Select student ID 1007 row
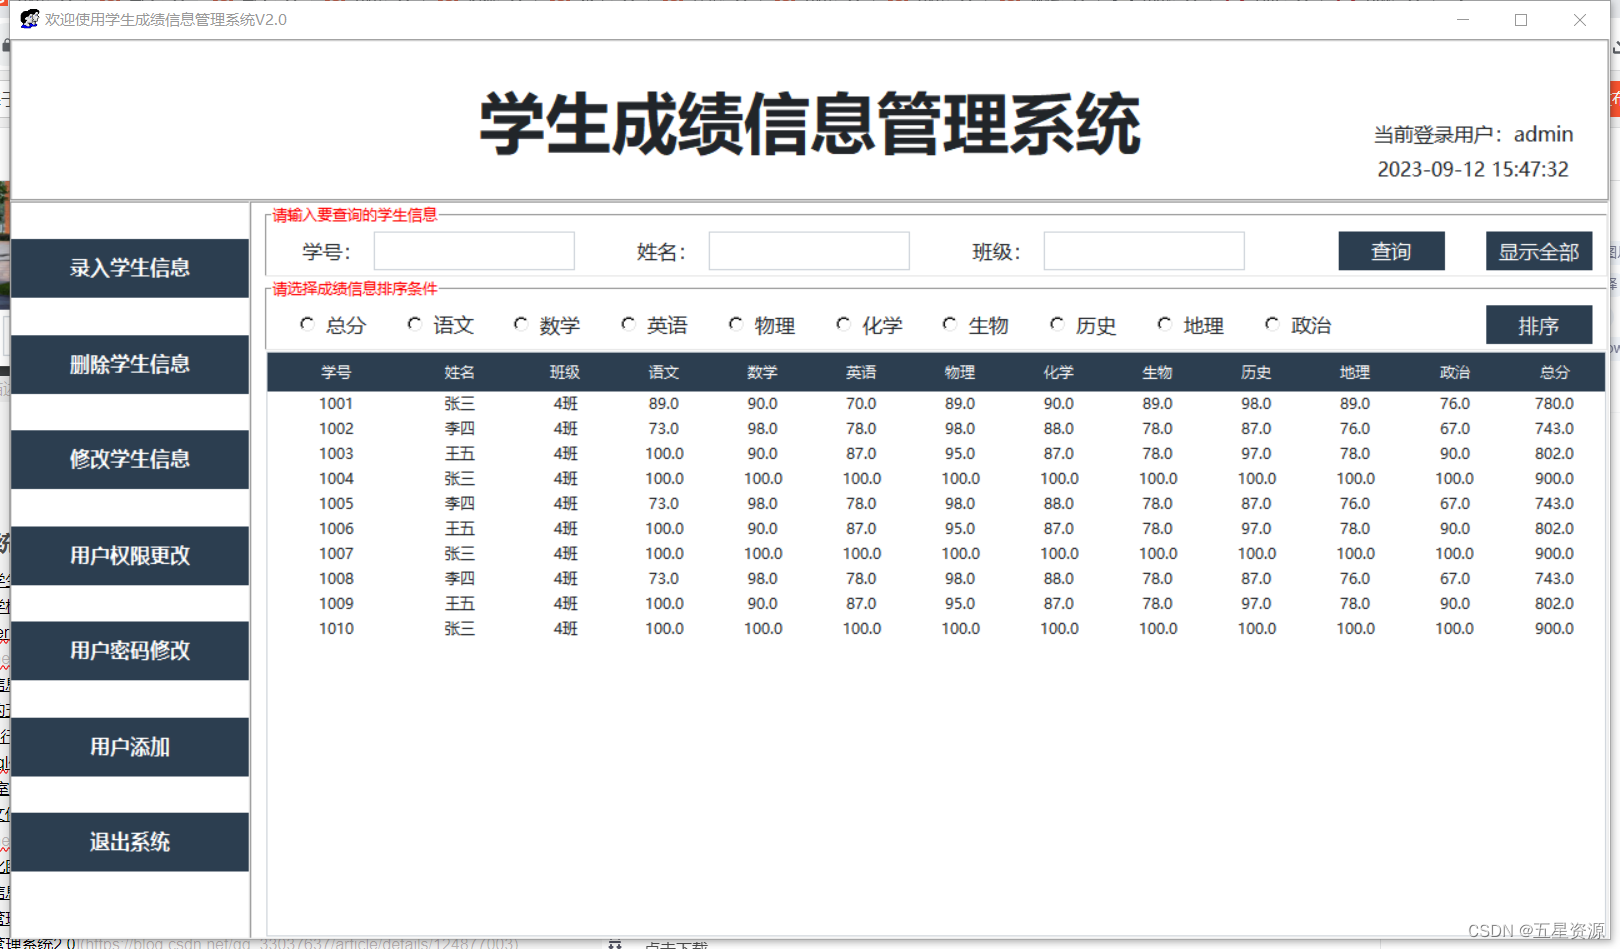This screenshot has width=1620, height=949. click(x=936, y=554)
